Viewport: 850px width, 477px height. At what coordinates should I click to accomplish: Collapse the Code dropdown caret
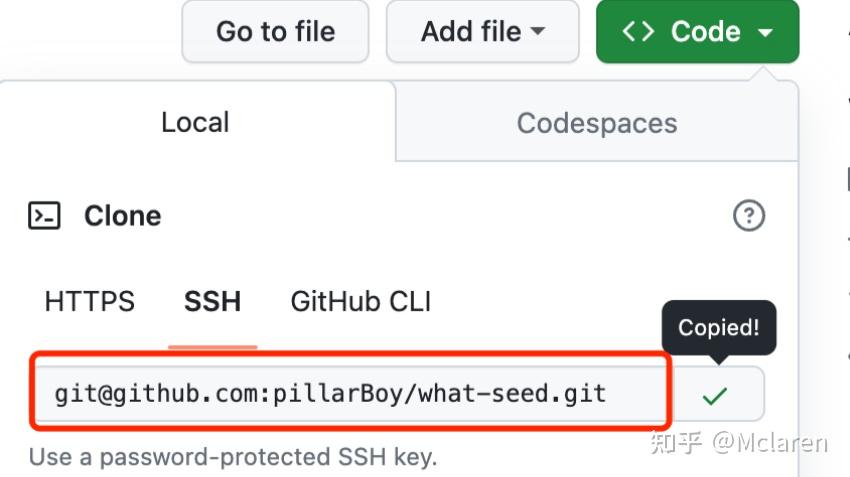765,33
